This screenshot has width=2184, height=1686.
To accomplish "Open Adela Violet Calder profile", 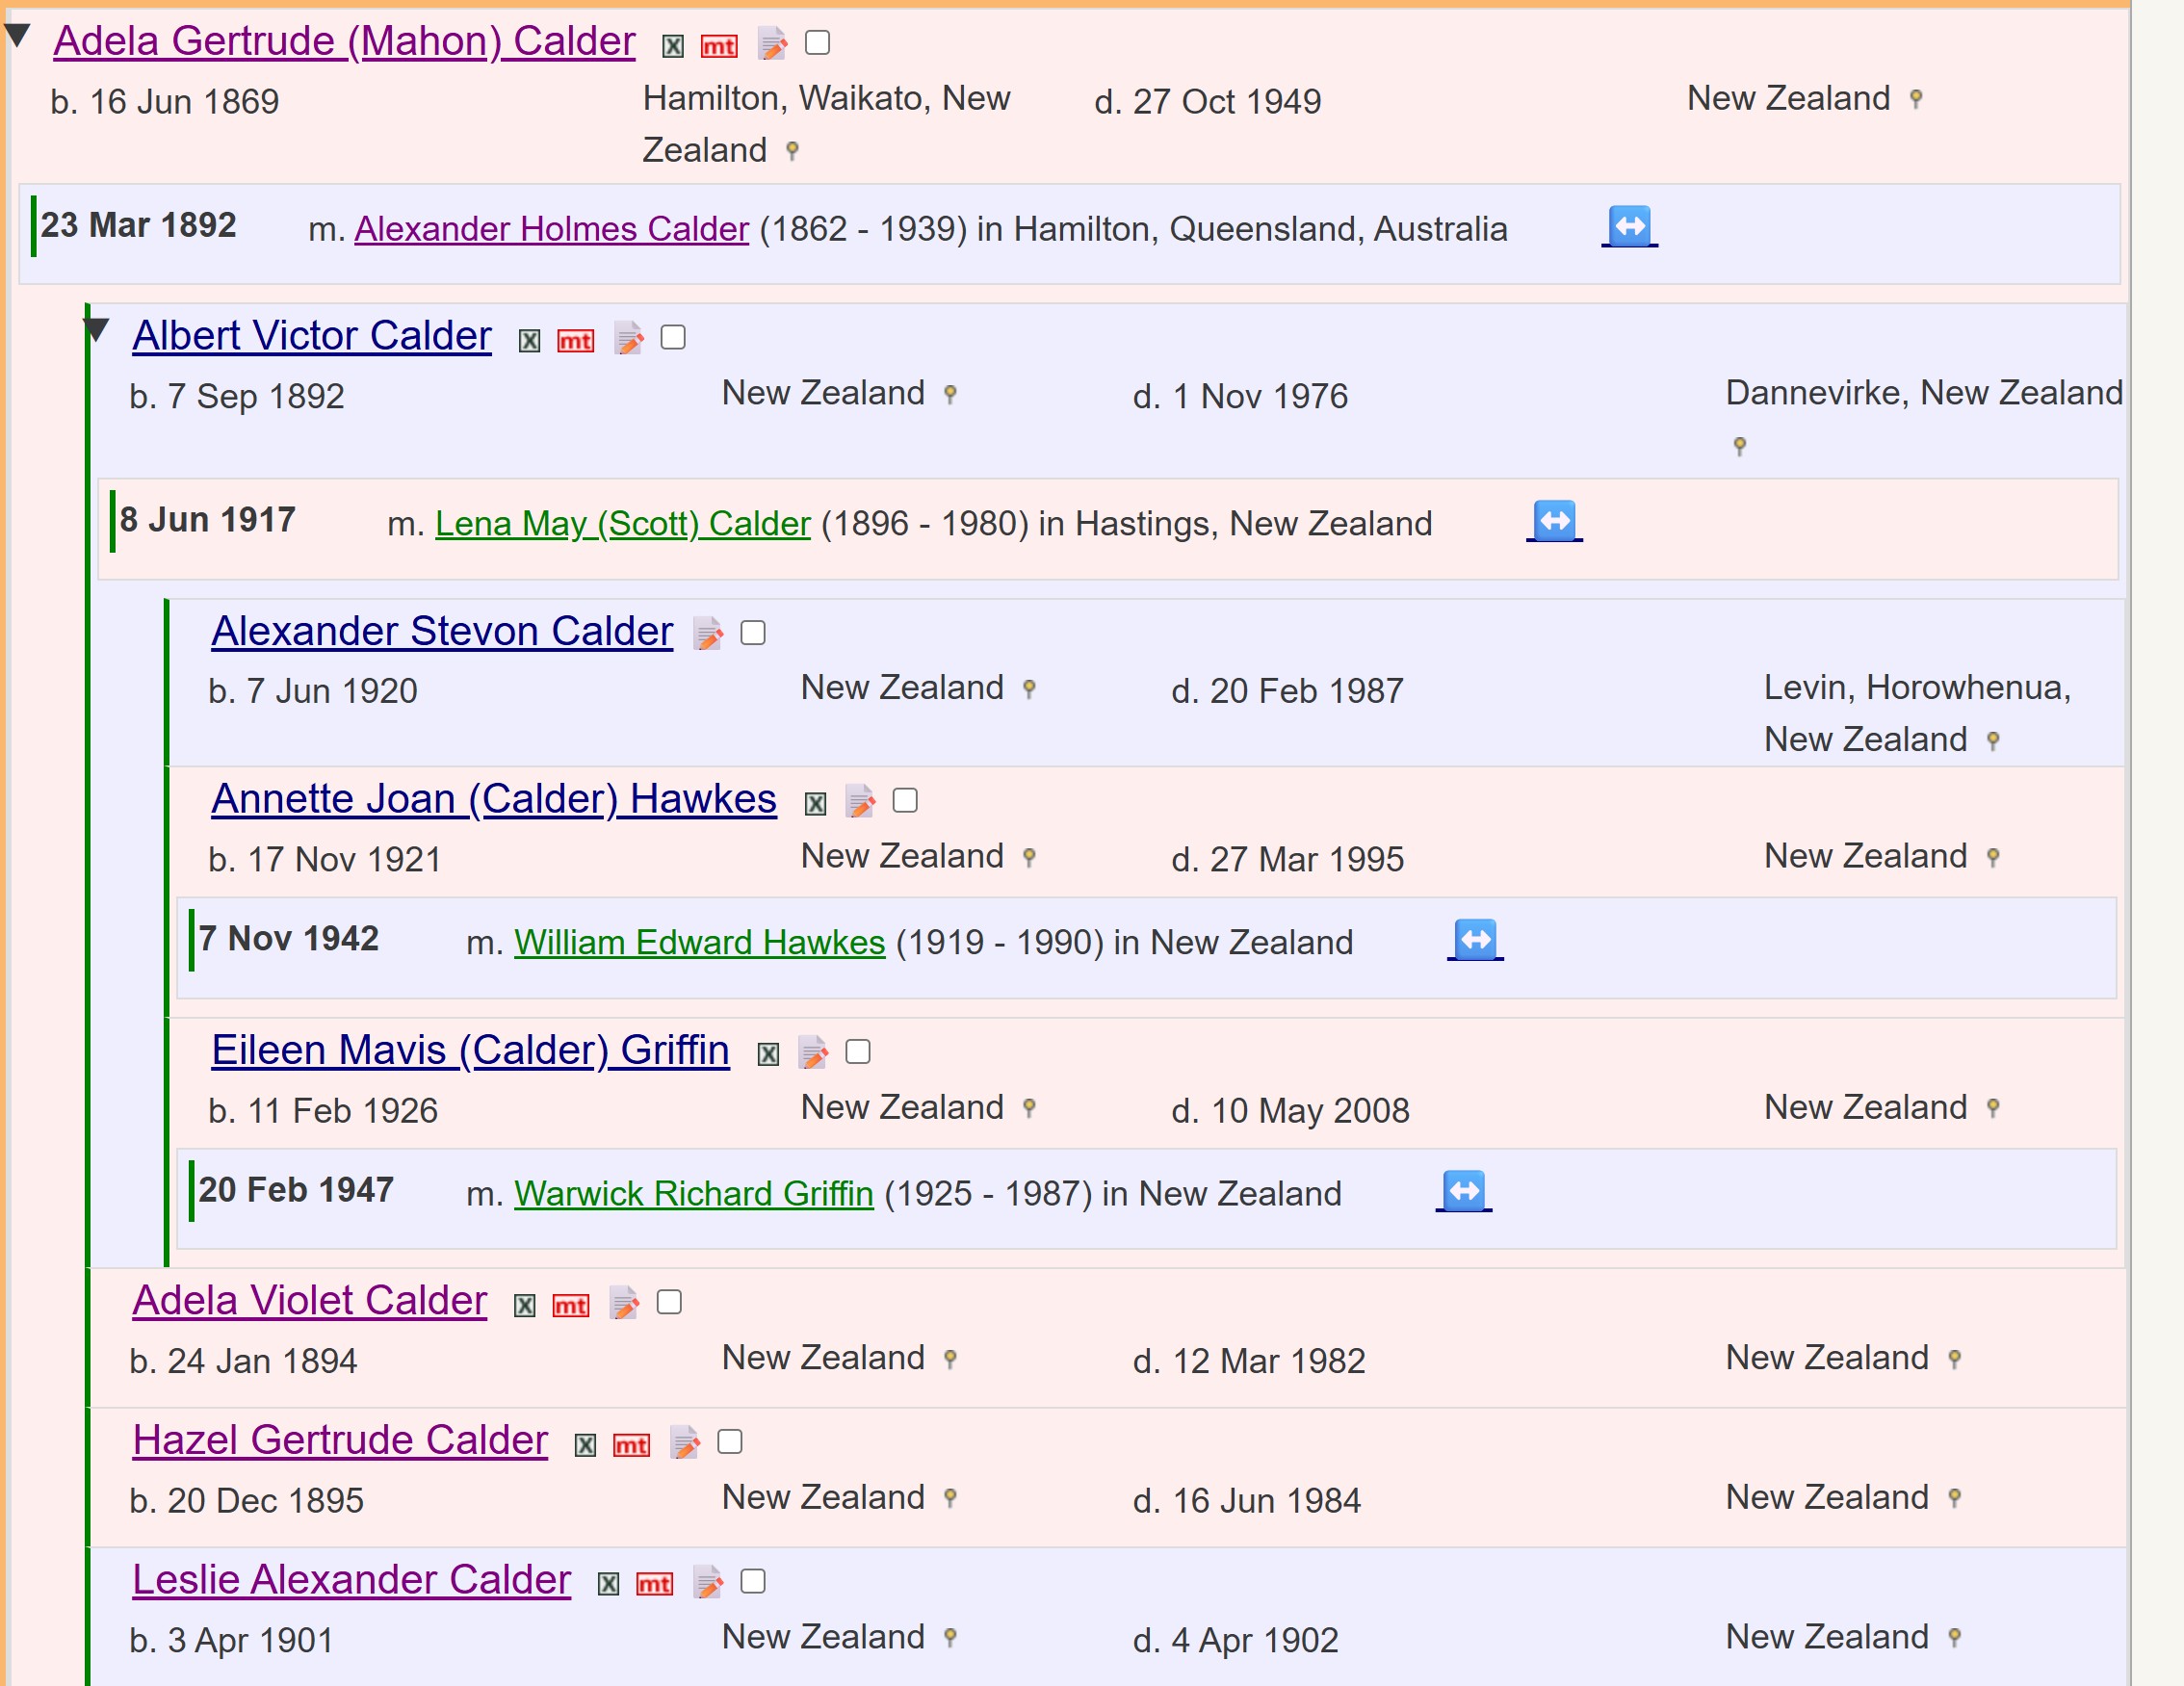I will 310,1302.
